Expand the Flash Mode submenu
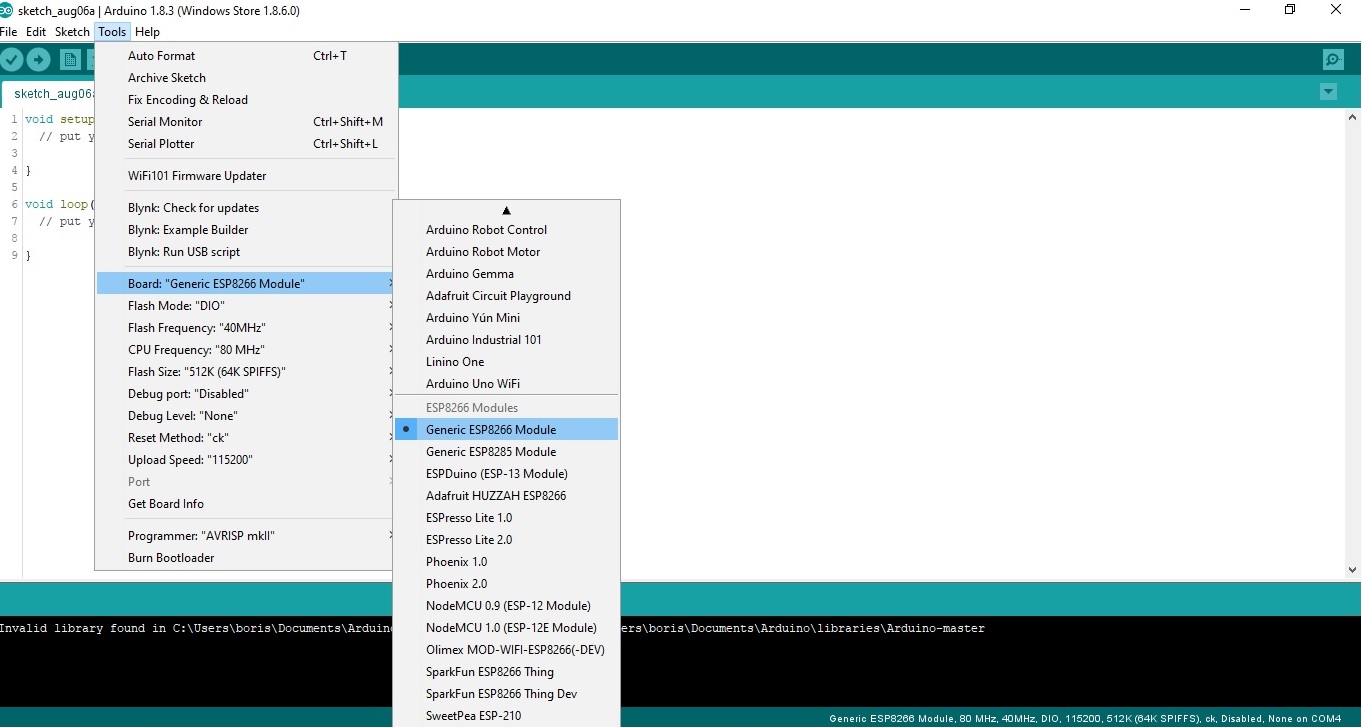Screen dimensions: 1362x728 [x=246, y=306]
